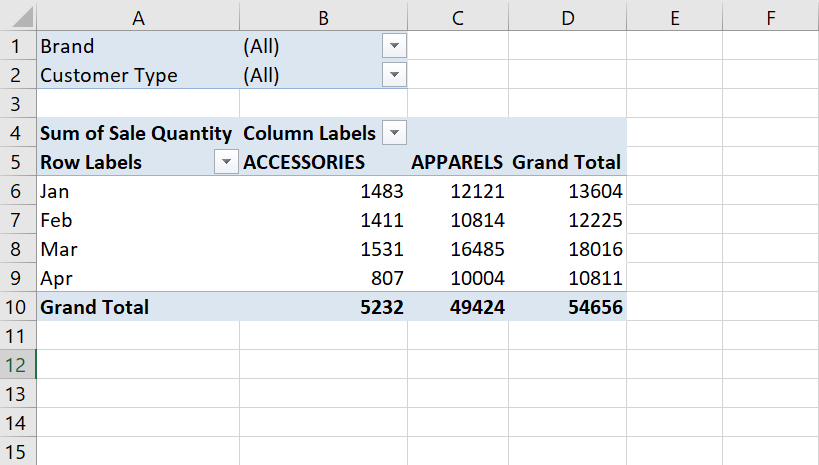Click the cell with value 10814
This screenshot has width=819, height=465.
point(458,220)
